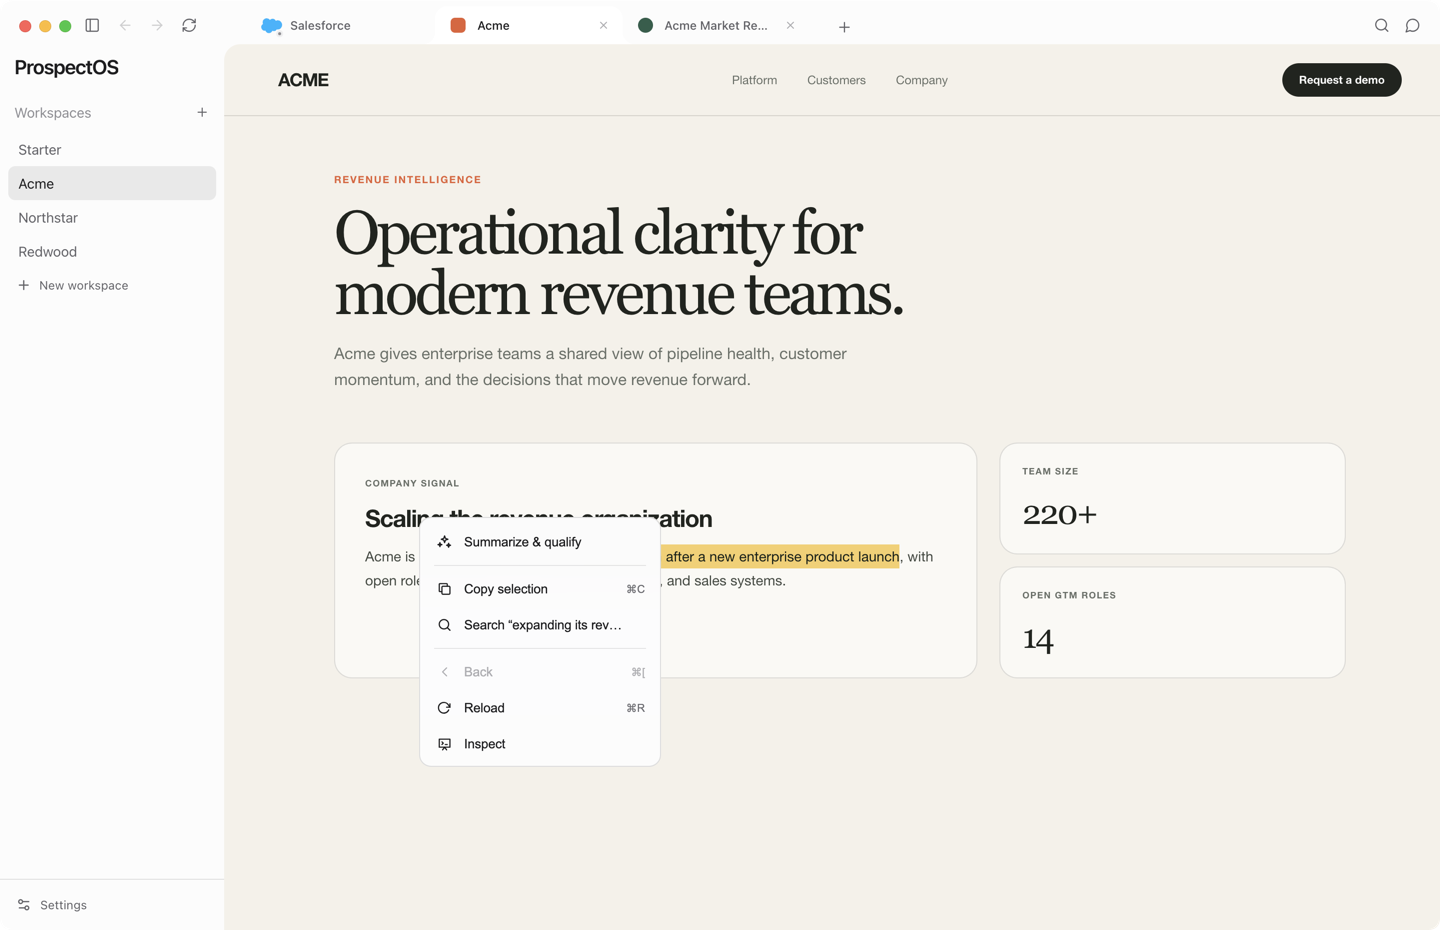Viewport: 1440px width, 930px height.
Task: Add a new tab with plus icon
Action: coord(844,27)
